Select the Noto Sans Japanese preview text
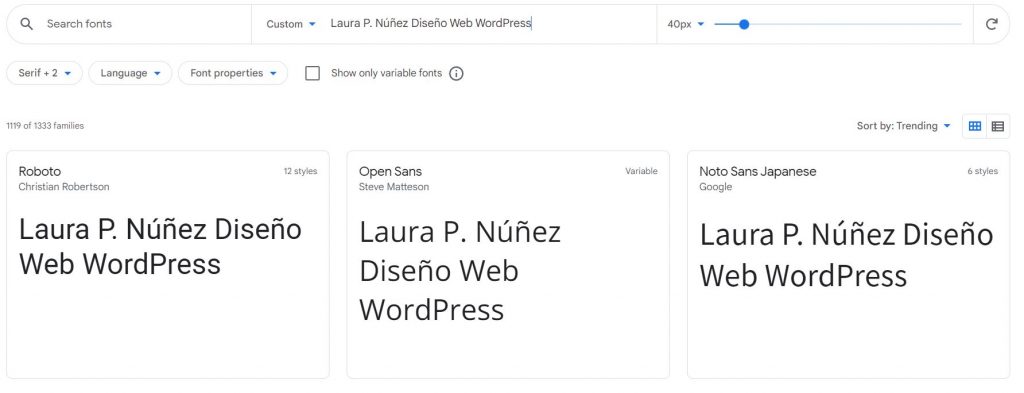The height and width of the screenshot is (393, 1024). coord(846,255)
